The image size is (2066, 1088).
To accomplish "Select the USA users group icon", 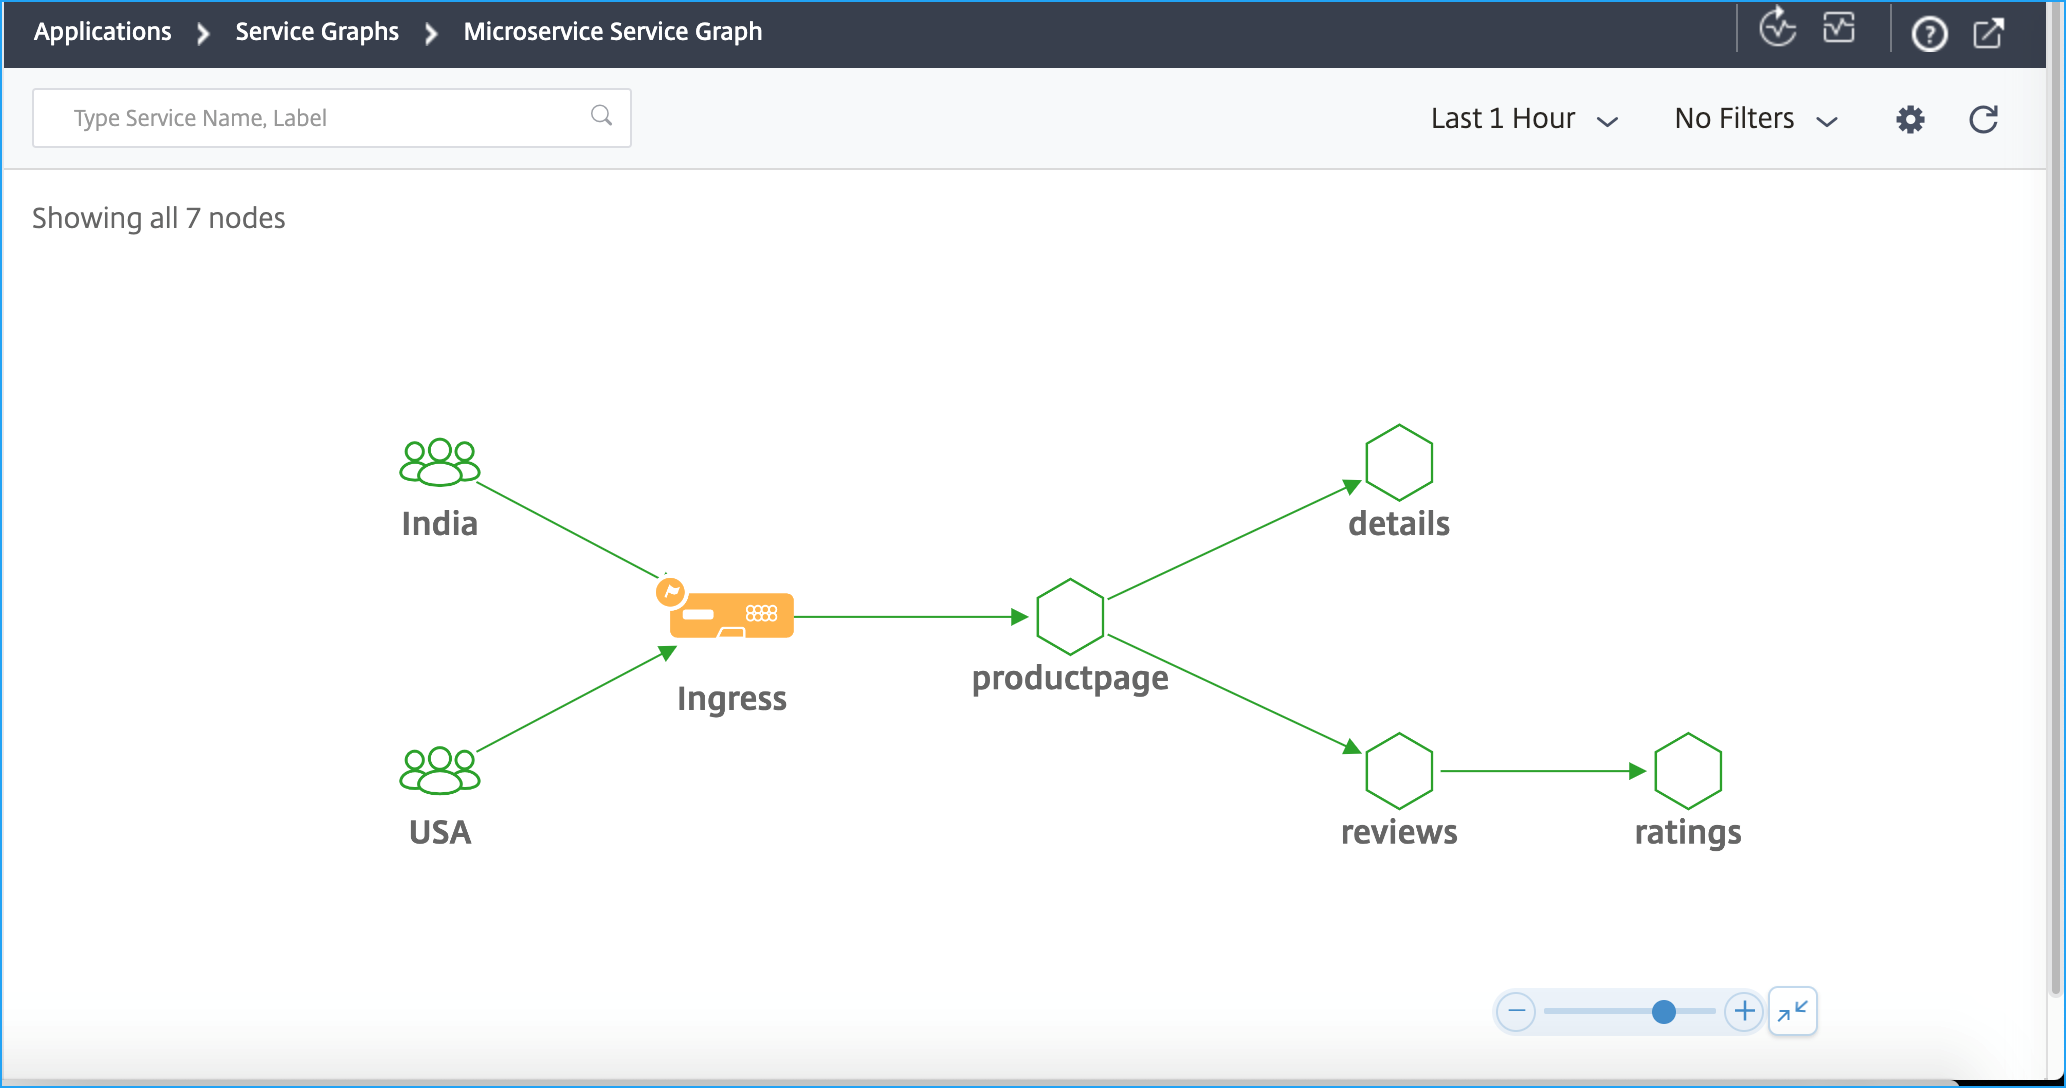I will pyautogui.click(x=440, y=770).
